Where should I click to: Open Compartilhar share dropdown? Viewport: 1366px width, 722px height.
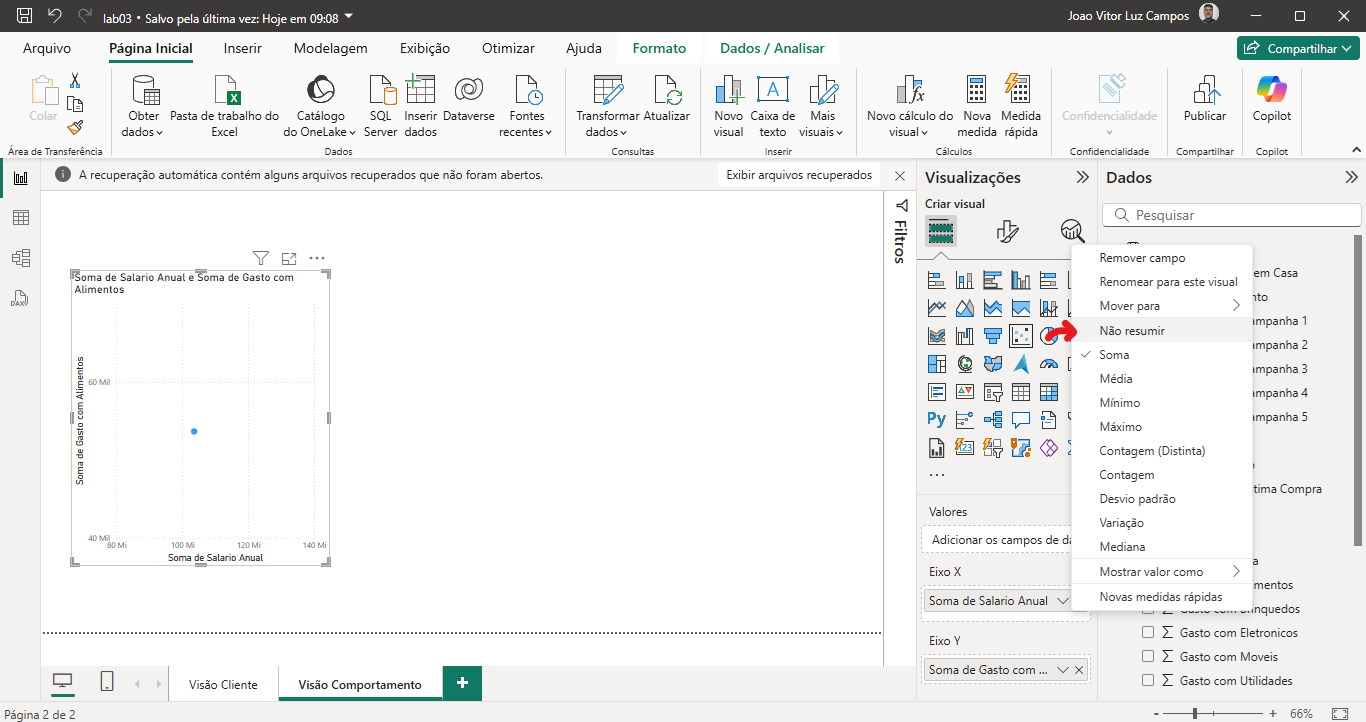tap(1299, 48)
